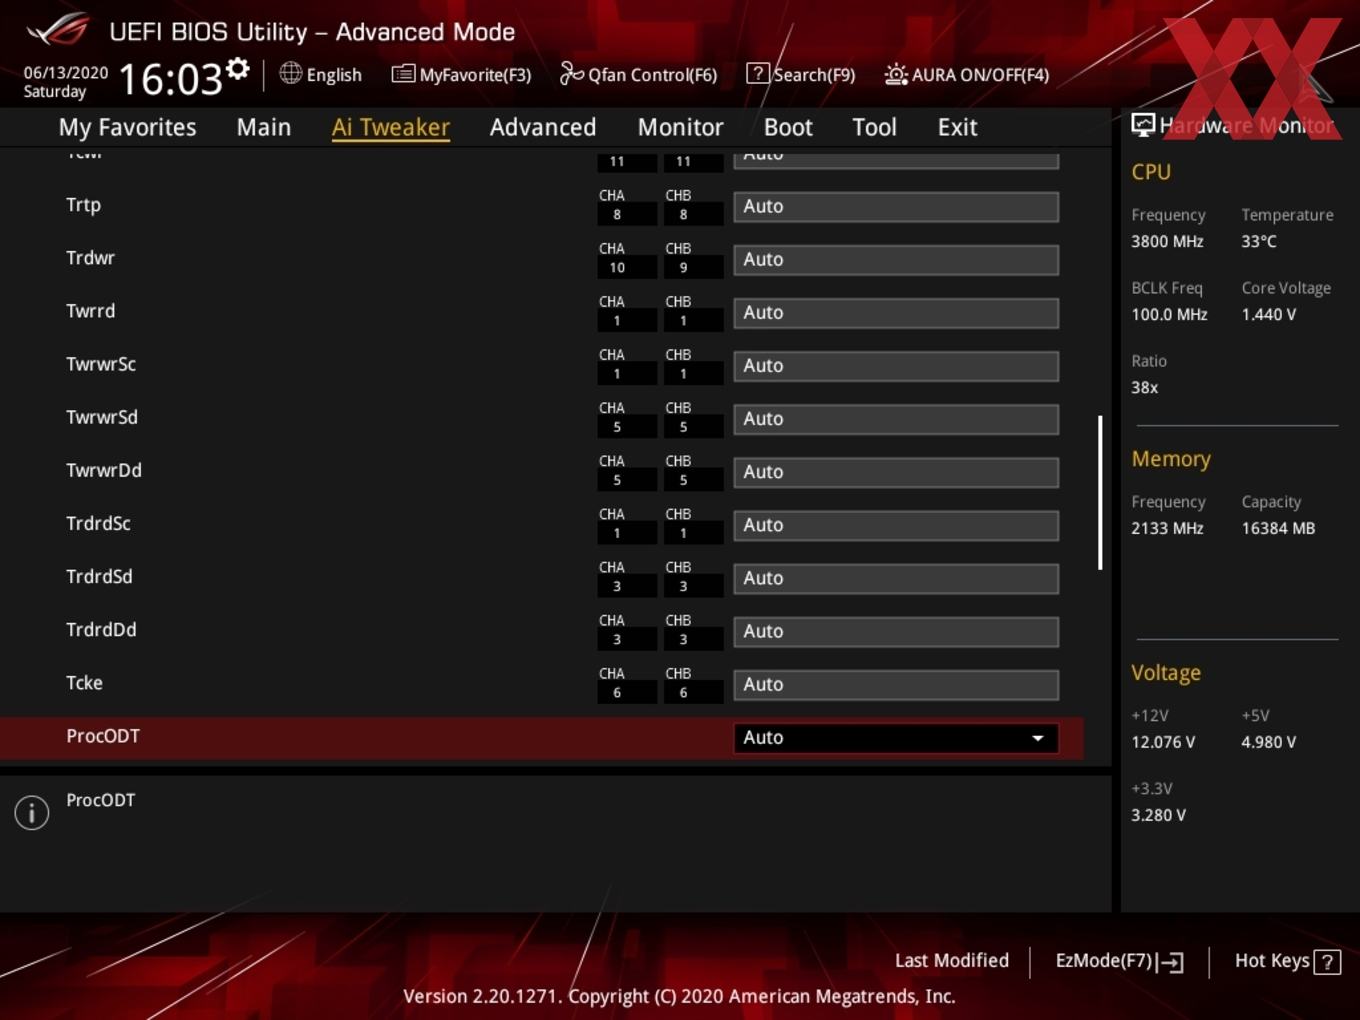The width and height of the screenshot is (1360, 1020).
Task: Select the Ai Tweaker tab
Action: tap(391, 127)
